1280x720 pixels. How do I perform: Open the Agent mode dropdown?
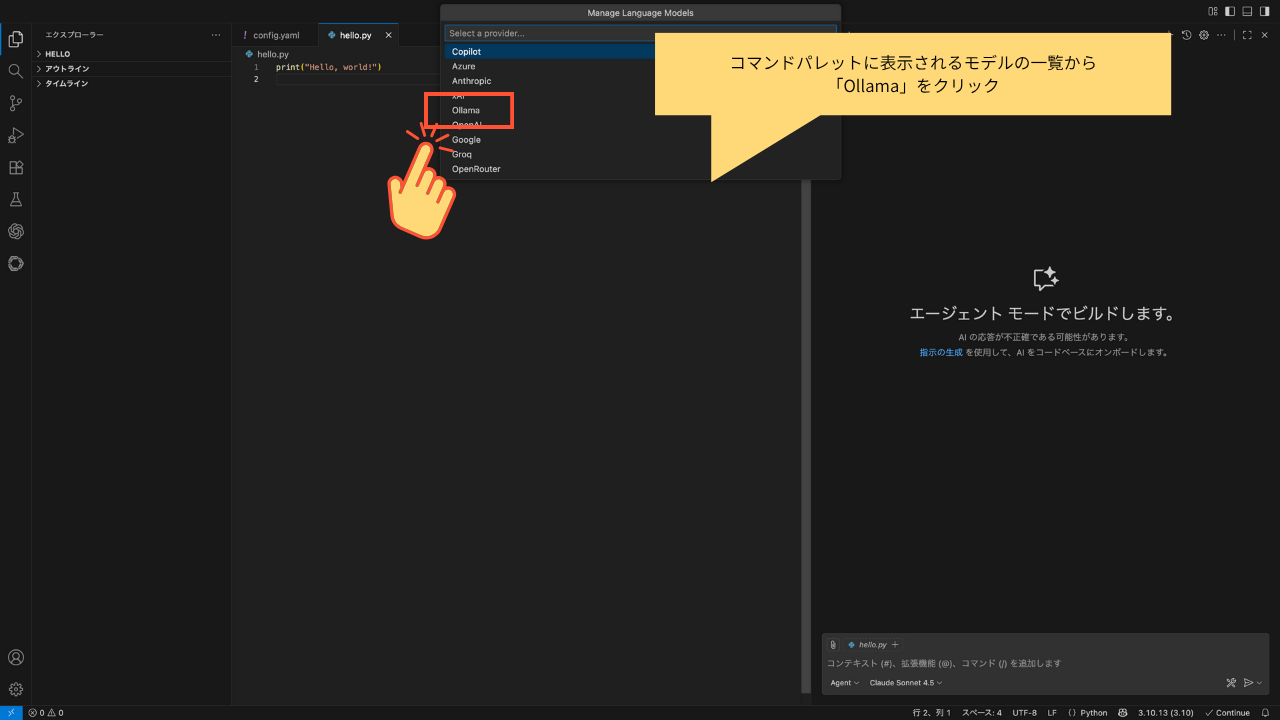(844, 682)
